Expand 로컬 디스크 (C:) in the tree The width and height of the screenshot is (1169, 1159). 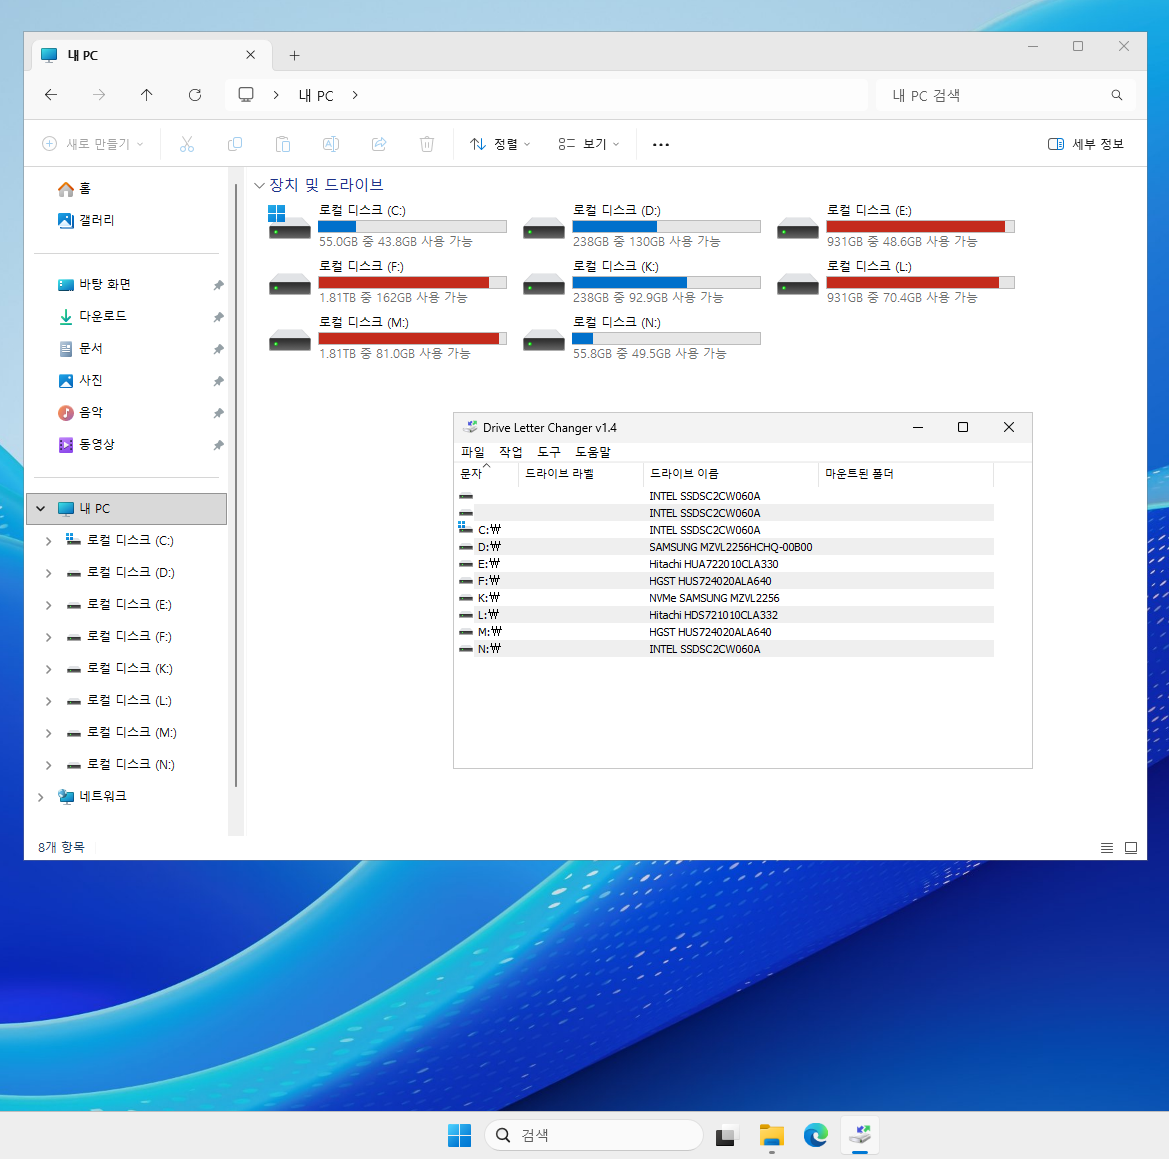pyautogui.click(x=48, y=540)
